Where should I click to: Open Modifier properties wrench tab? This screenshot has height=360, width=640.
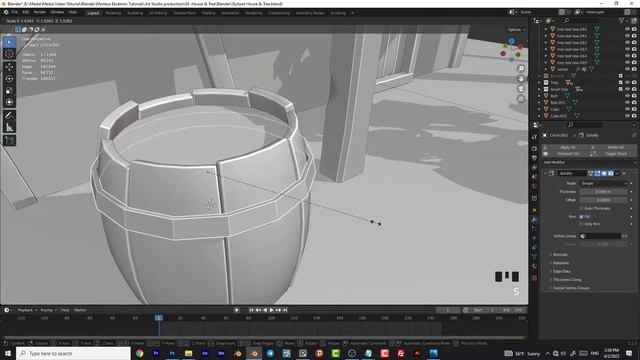pyautogui.click(x=534, y=220)
